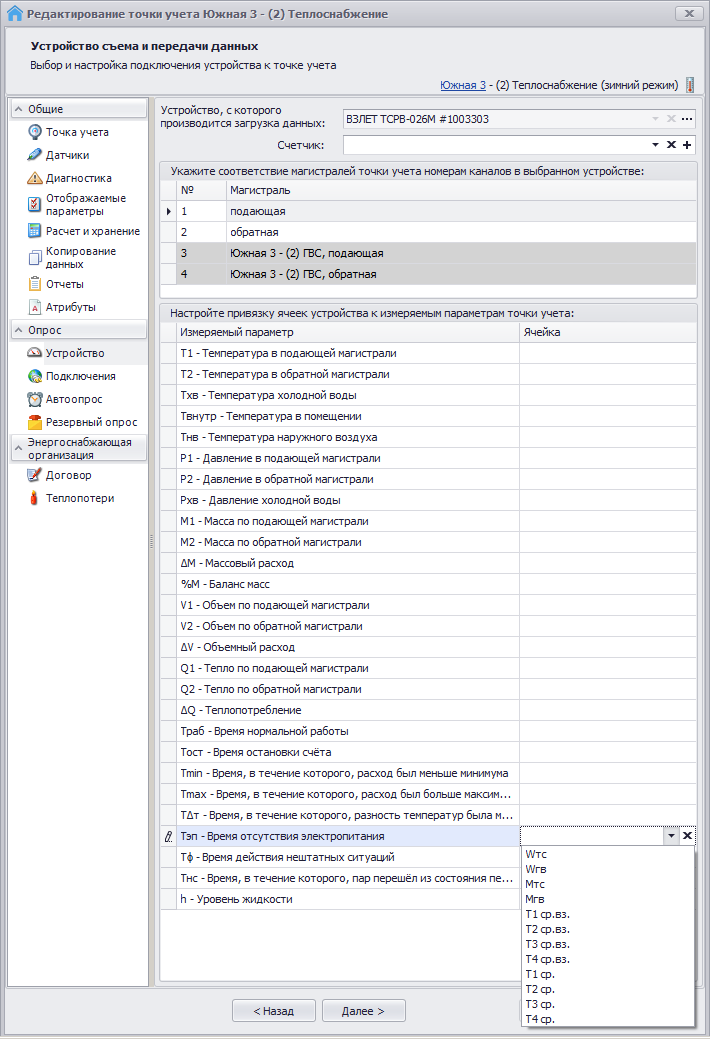Open the Резервный опрос folder icon
Image resolution: width=710 pixels, height=1039 pixels.
[34, 422]
